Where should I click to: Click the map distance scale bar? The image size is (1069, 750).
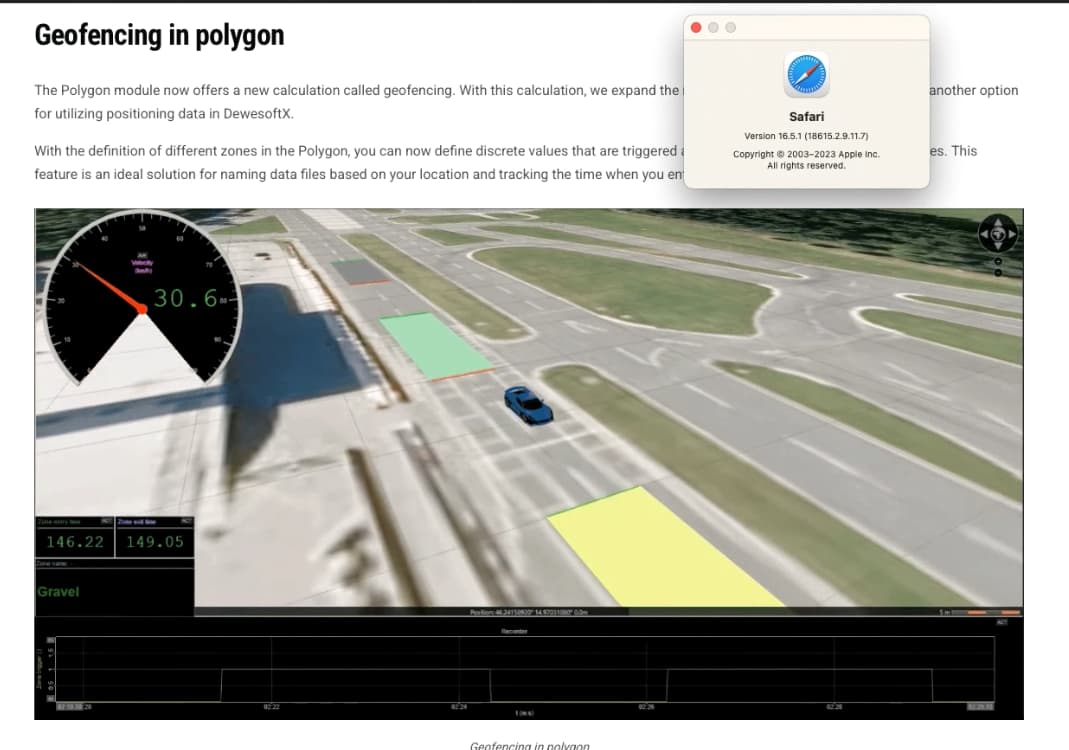[x=986, y=611]
